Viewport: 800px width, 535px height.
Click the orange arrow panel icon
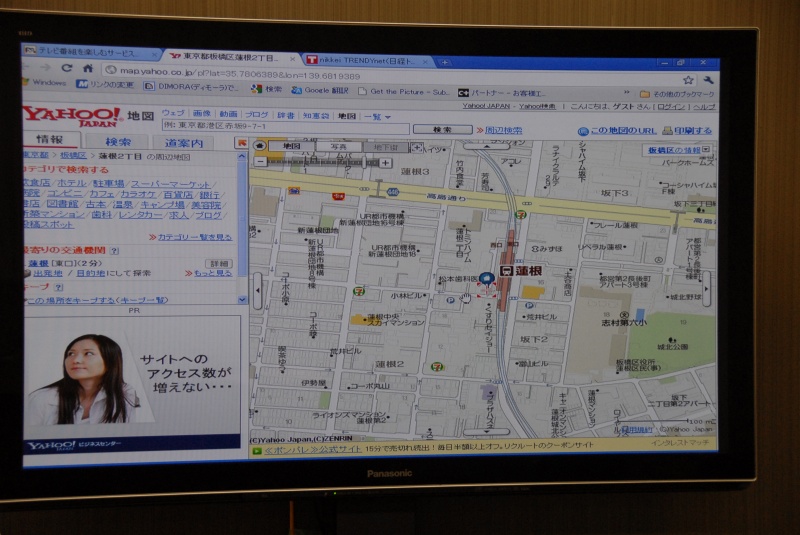(x=241, y=143)
